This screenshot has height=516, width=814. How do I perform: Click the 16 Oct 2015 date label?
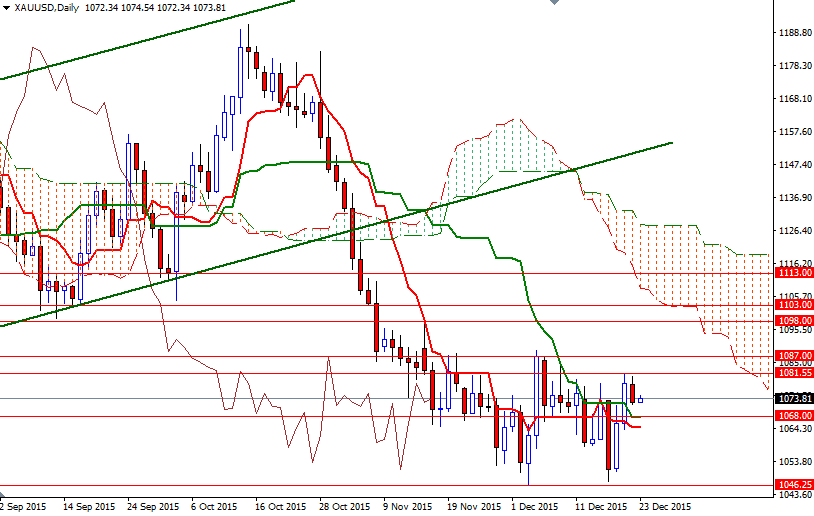point(278,506)
